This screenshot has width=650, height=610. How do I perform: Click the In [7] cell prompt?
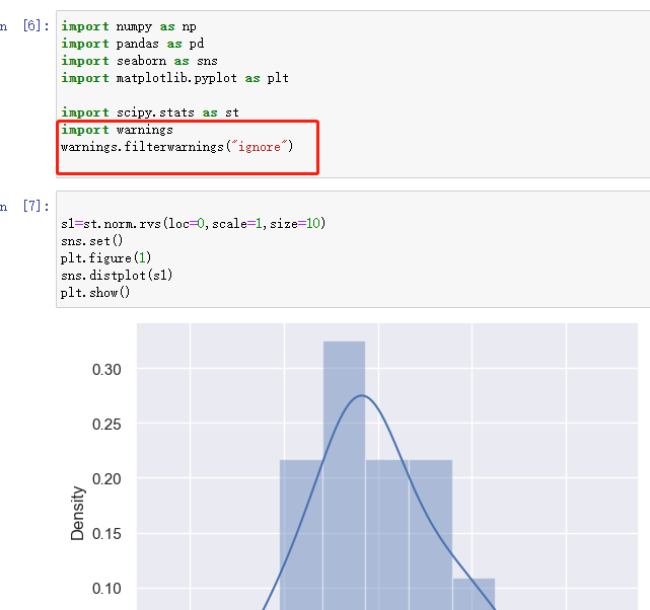pyautogui.click(x=32, y=206)
